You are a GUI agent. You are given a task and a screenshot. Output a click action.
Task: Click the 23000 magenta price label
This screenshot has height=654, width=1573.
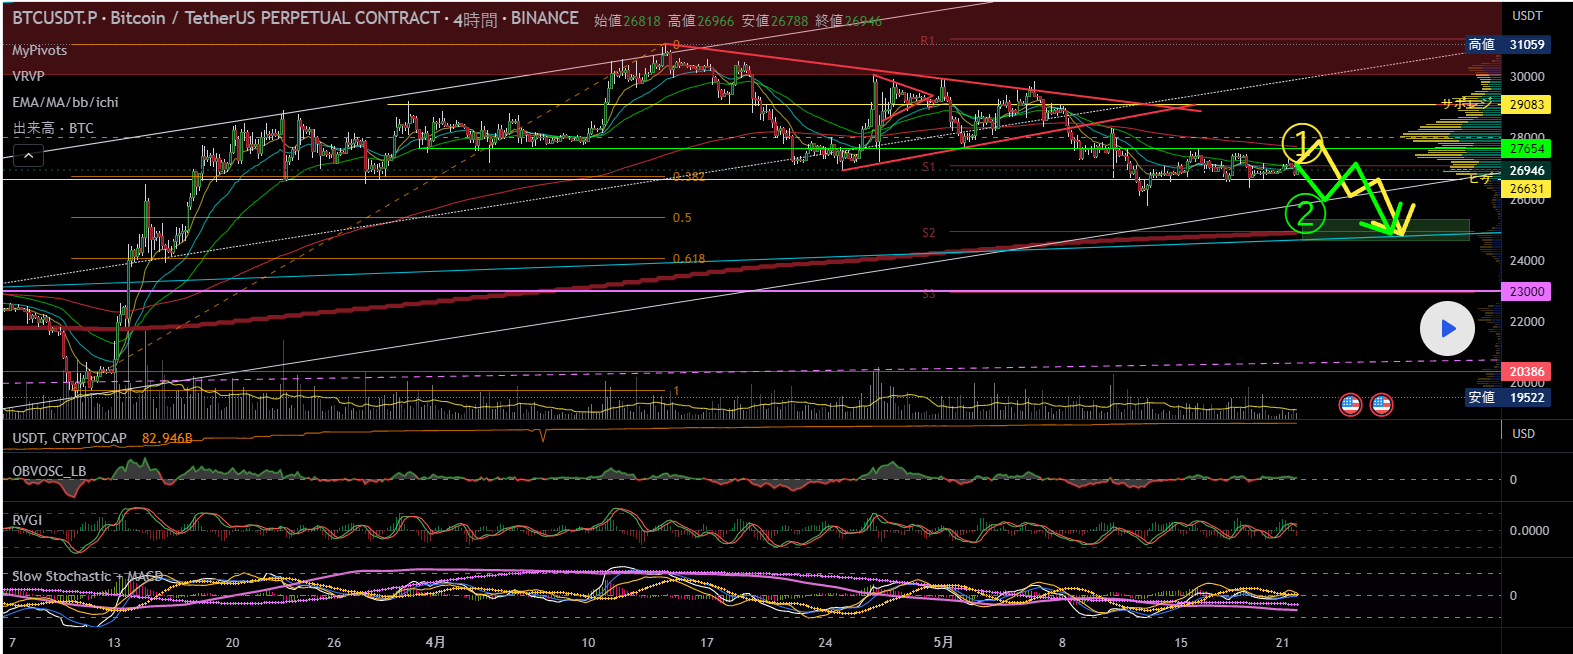1526,292
